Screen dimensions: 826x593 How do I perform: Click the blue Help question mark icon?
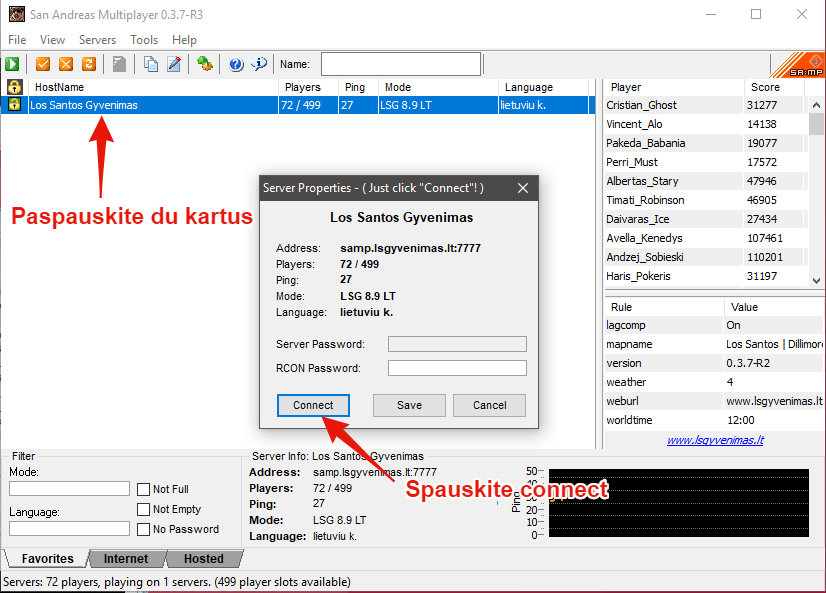[x=236, y=64]
